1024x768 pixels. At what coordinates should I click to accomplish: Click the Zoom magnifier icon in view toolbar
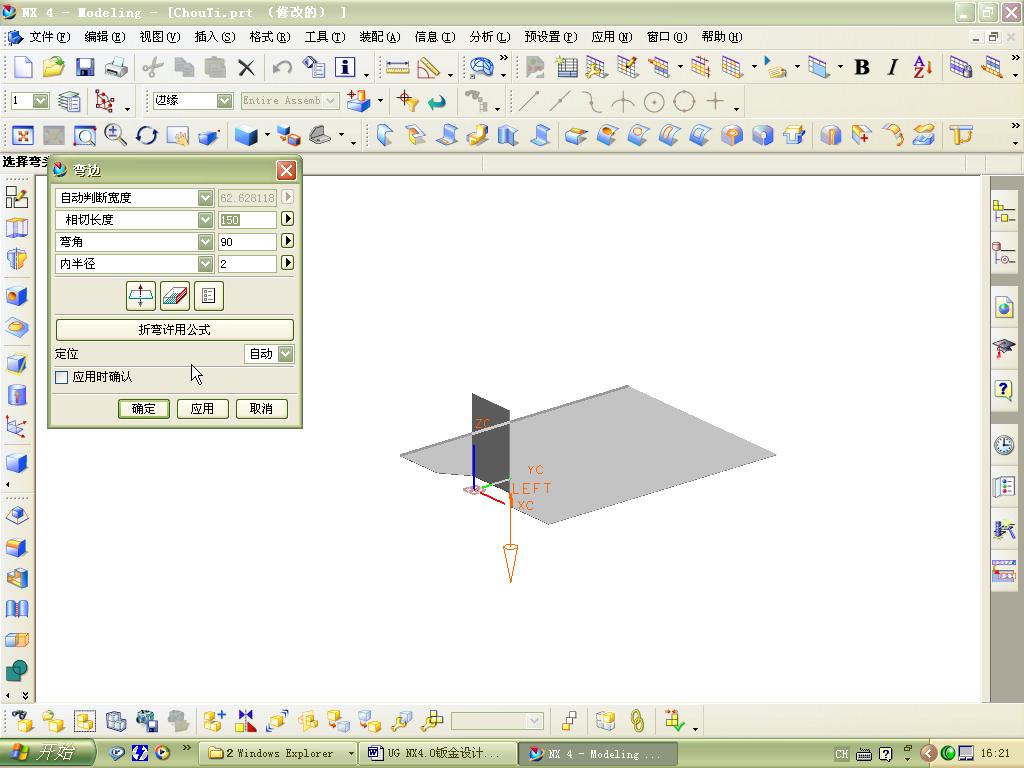(113, 135)
